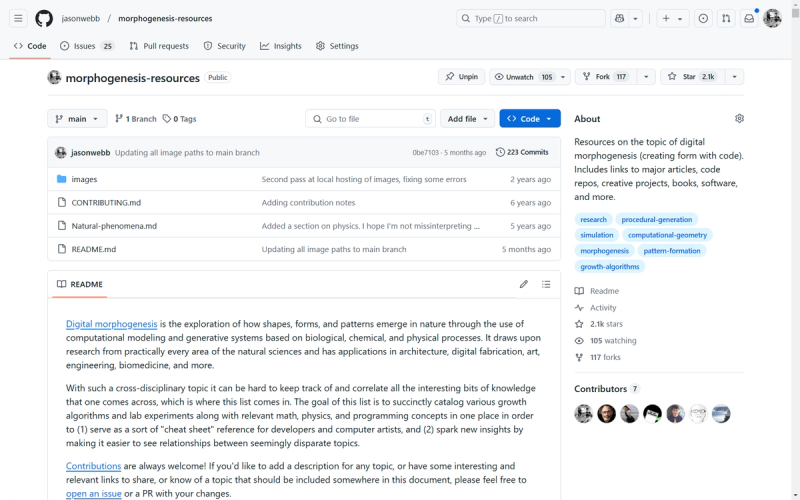This screenshot has width=800, height=500.
Task: Open the Copilot icon in header
Action: click(x=619, y=18)
